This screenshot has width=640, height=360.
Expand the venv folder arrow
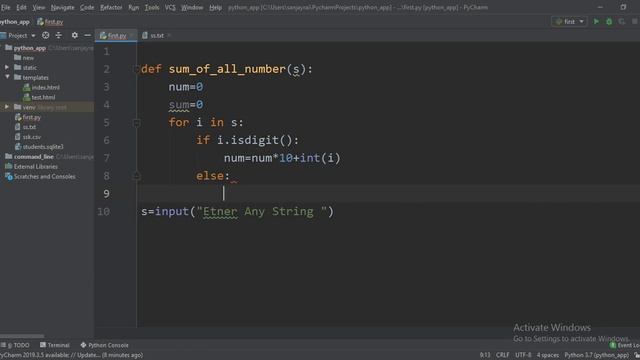7,107
